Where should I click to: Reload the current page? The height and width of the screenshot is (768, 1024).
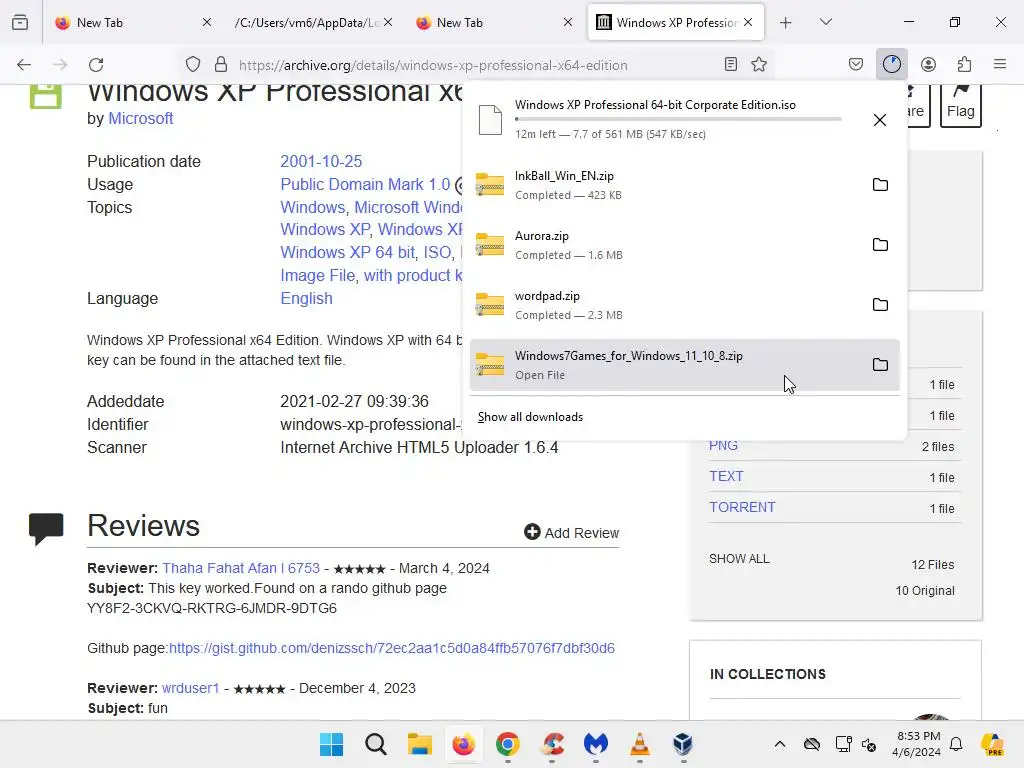pos(96,65)
